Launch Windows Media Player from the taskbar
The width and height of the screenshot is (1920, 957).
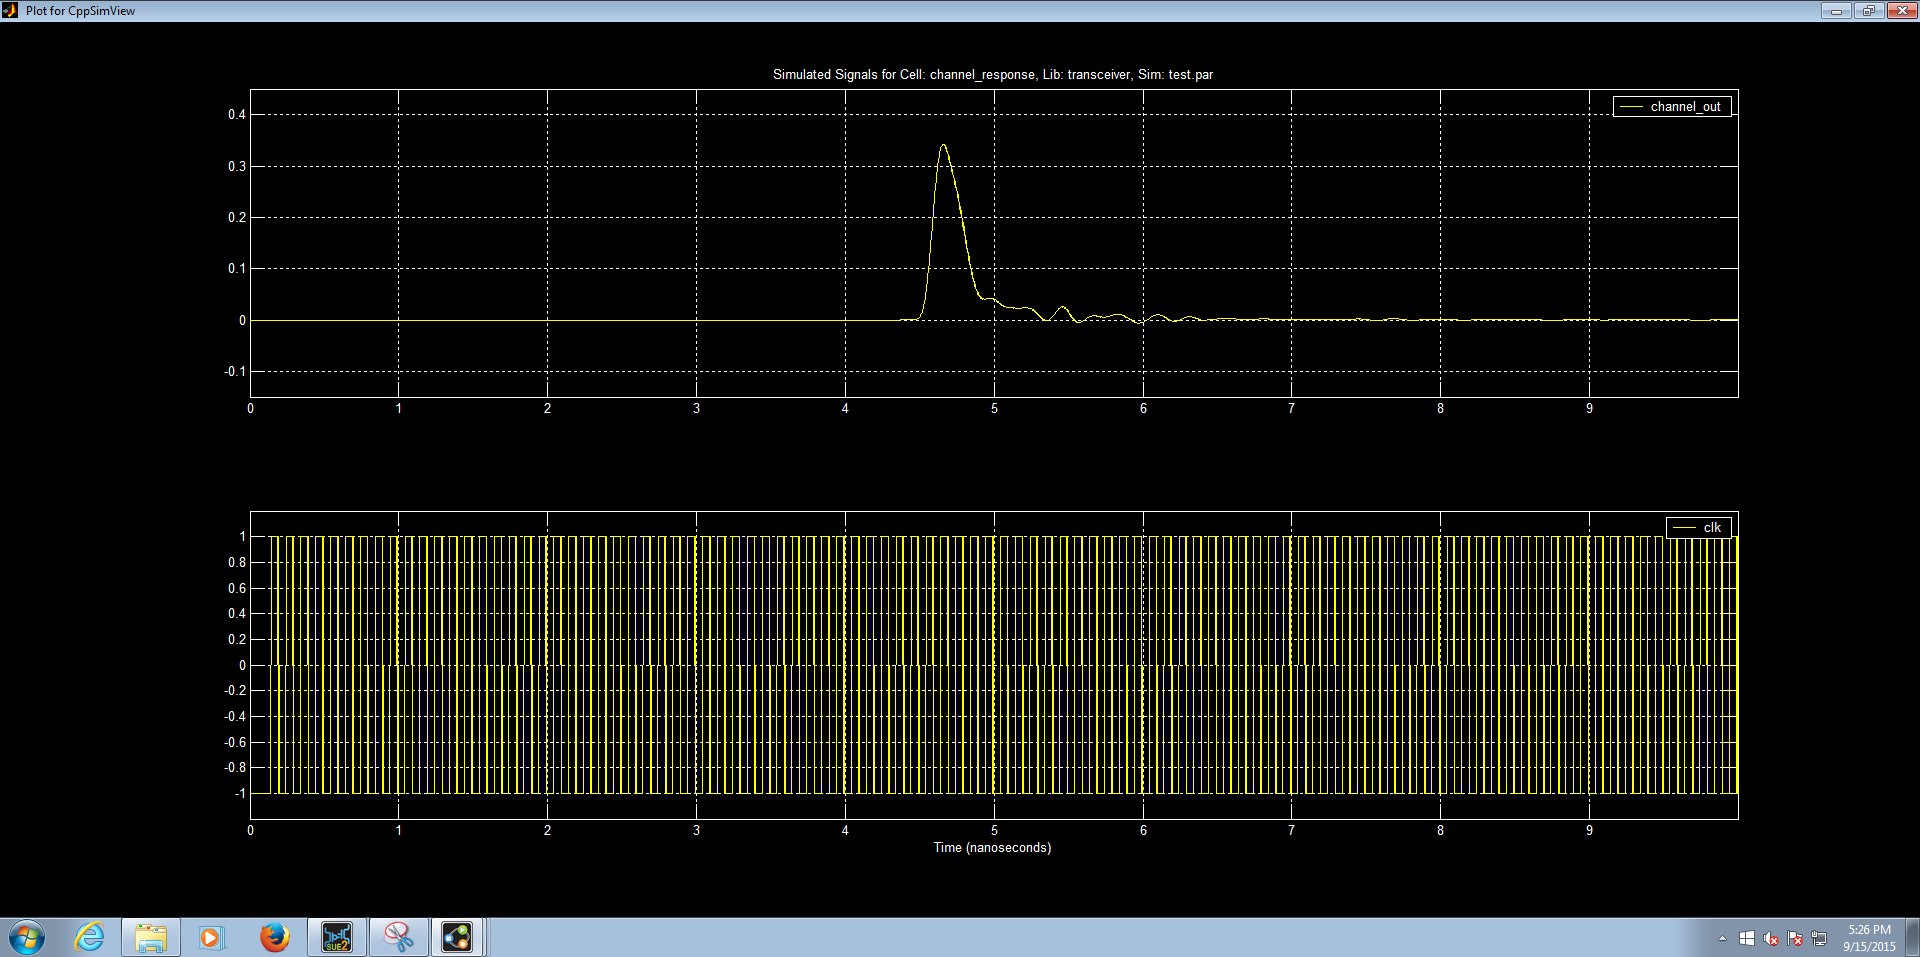point(212,937)
